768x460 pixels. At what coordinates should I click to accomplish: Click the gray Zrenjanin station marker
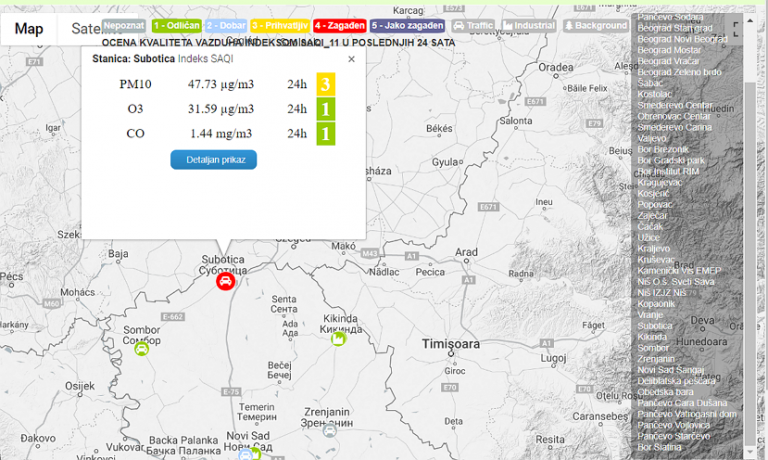point(329,430)
